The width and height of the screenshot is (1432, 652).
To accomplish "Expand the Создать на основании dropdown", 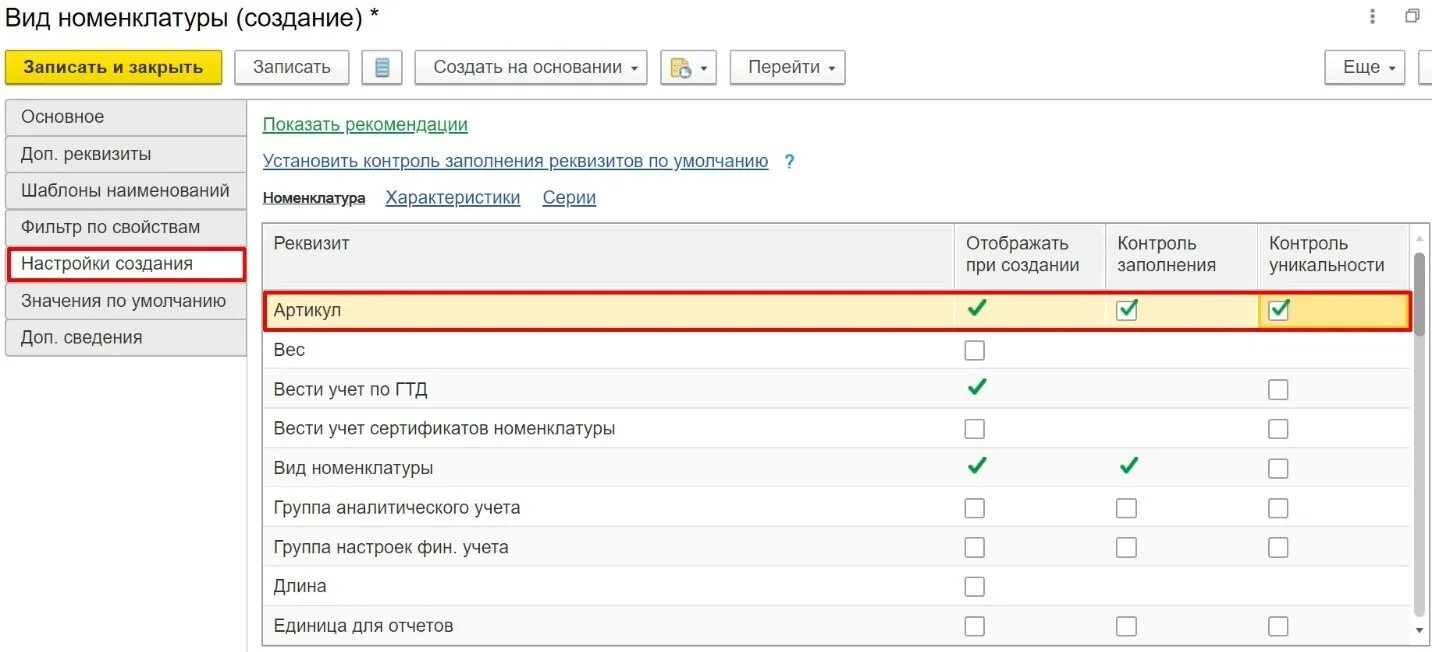I will pos(531,68).
